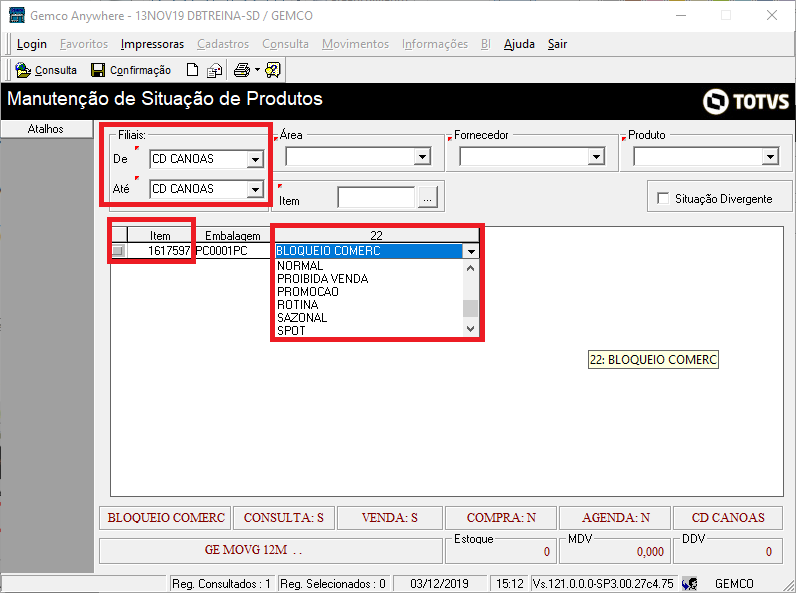Open the Ajuda menu
Viewport: 796px width, 593px height.
[x=519, y=44]
